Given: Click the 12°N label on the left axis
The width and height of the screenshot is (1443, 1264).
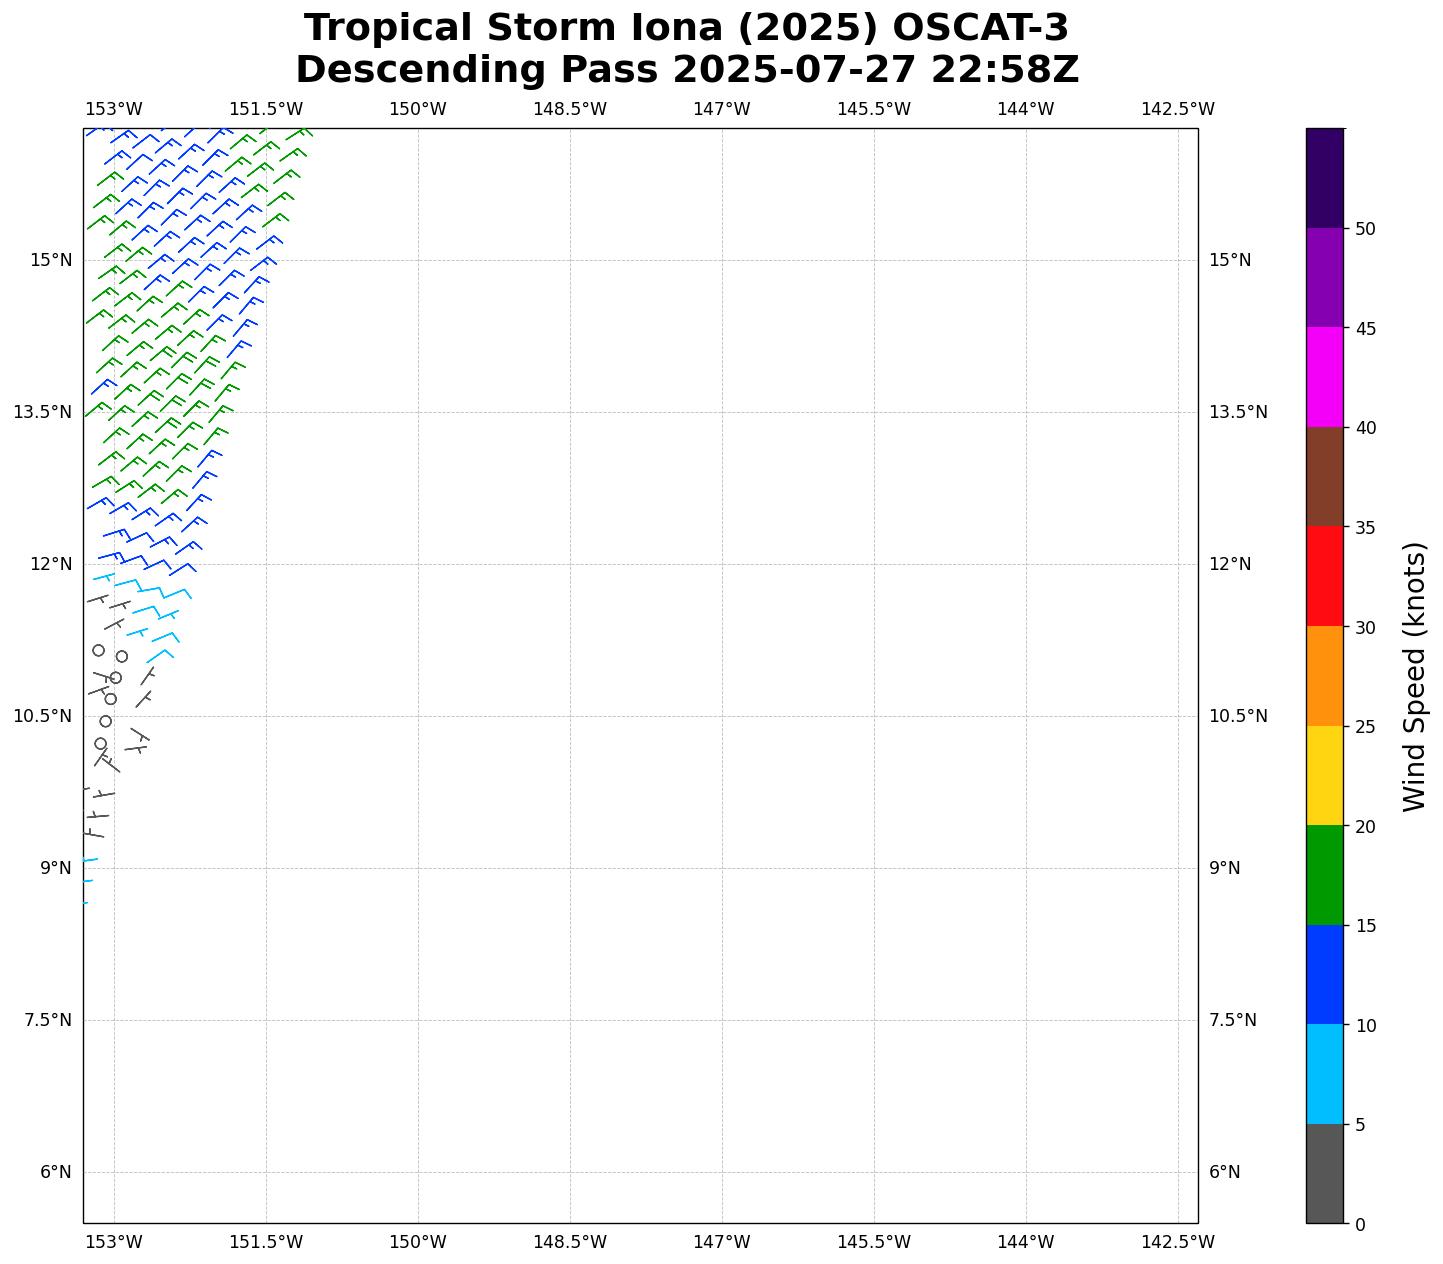Looking at the screenshot, I should point(50,564).
